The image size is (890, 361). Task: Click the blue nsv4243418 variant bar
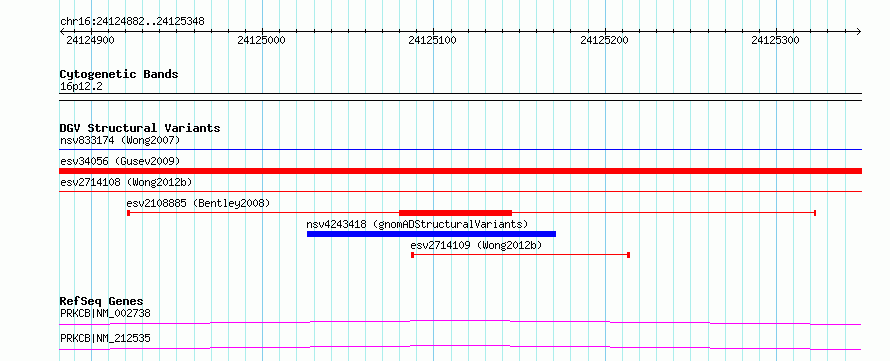tap(431, 234)
